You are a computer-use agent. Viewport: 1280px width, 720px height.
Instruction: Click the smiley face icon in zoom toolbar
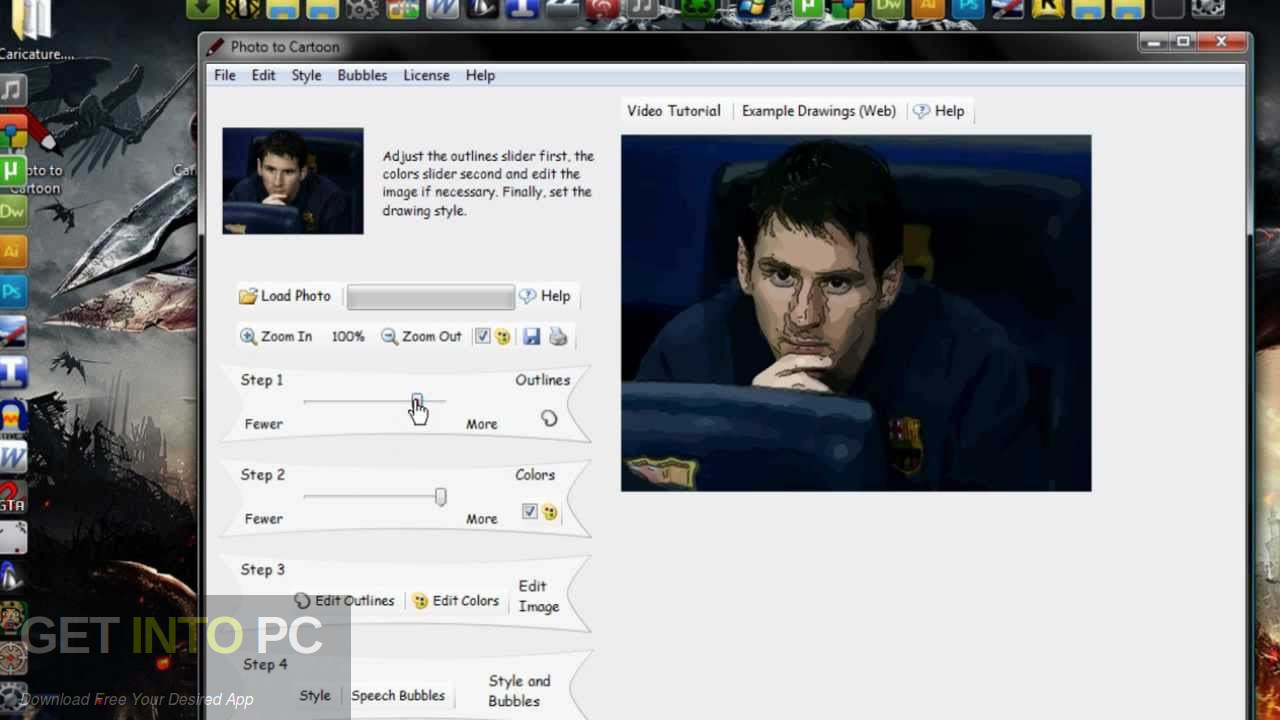pyautogui.click(x=503, y=337)
